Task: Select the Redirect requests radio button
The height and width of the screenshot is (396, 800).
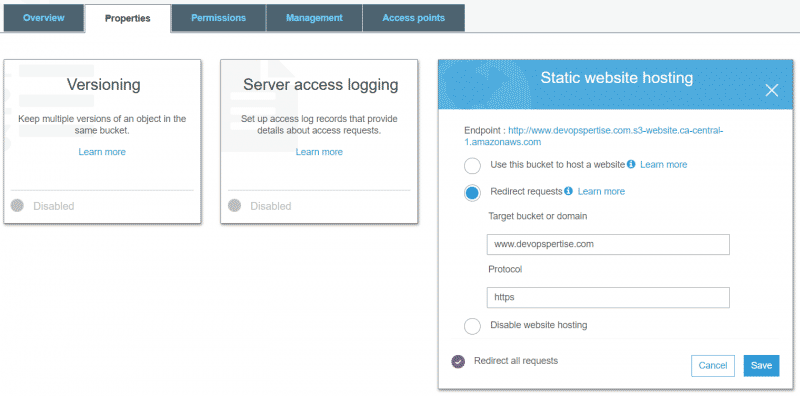Action: (x=472, y=193)
